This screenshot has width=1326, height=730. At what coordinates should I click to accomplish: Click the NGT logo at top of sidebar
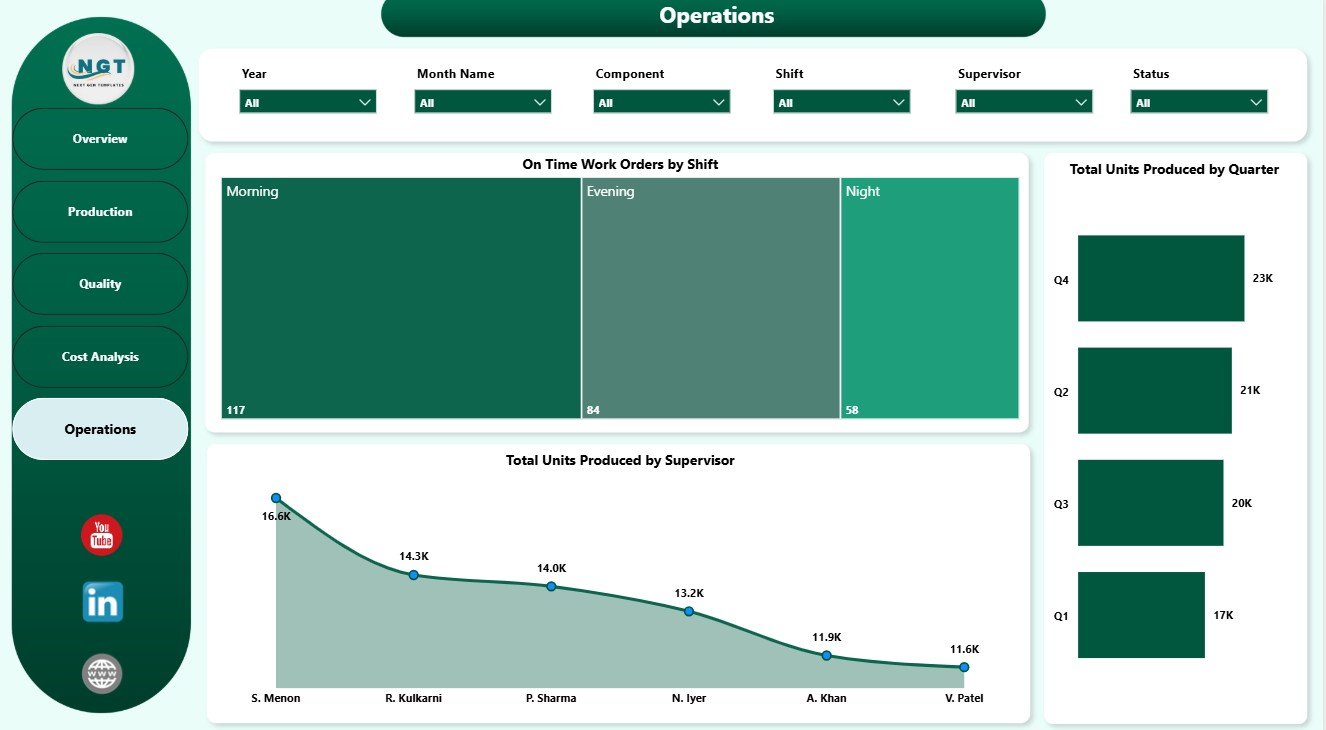tap(99, 68)
